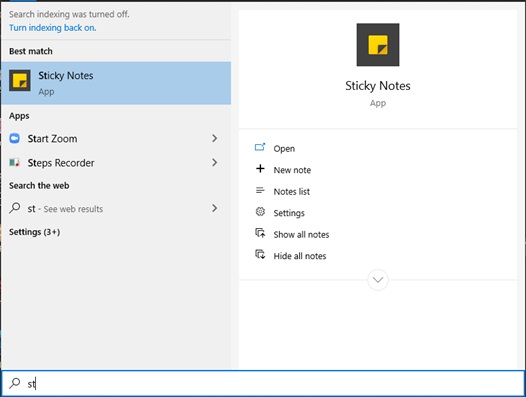
Task: Click search box magnifier icon
Action: coord(15,383)
